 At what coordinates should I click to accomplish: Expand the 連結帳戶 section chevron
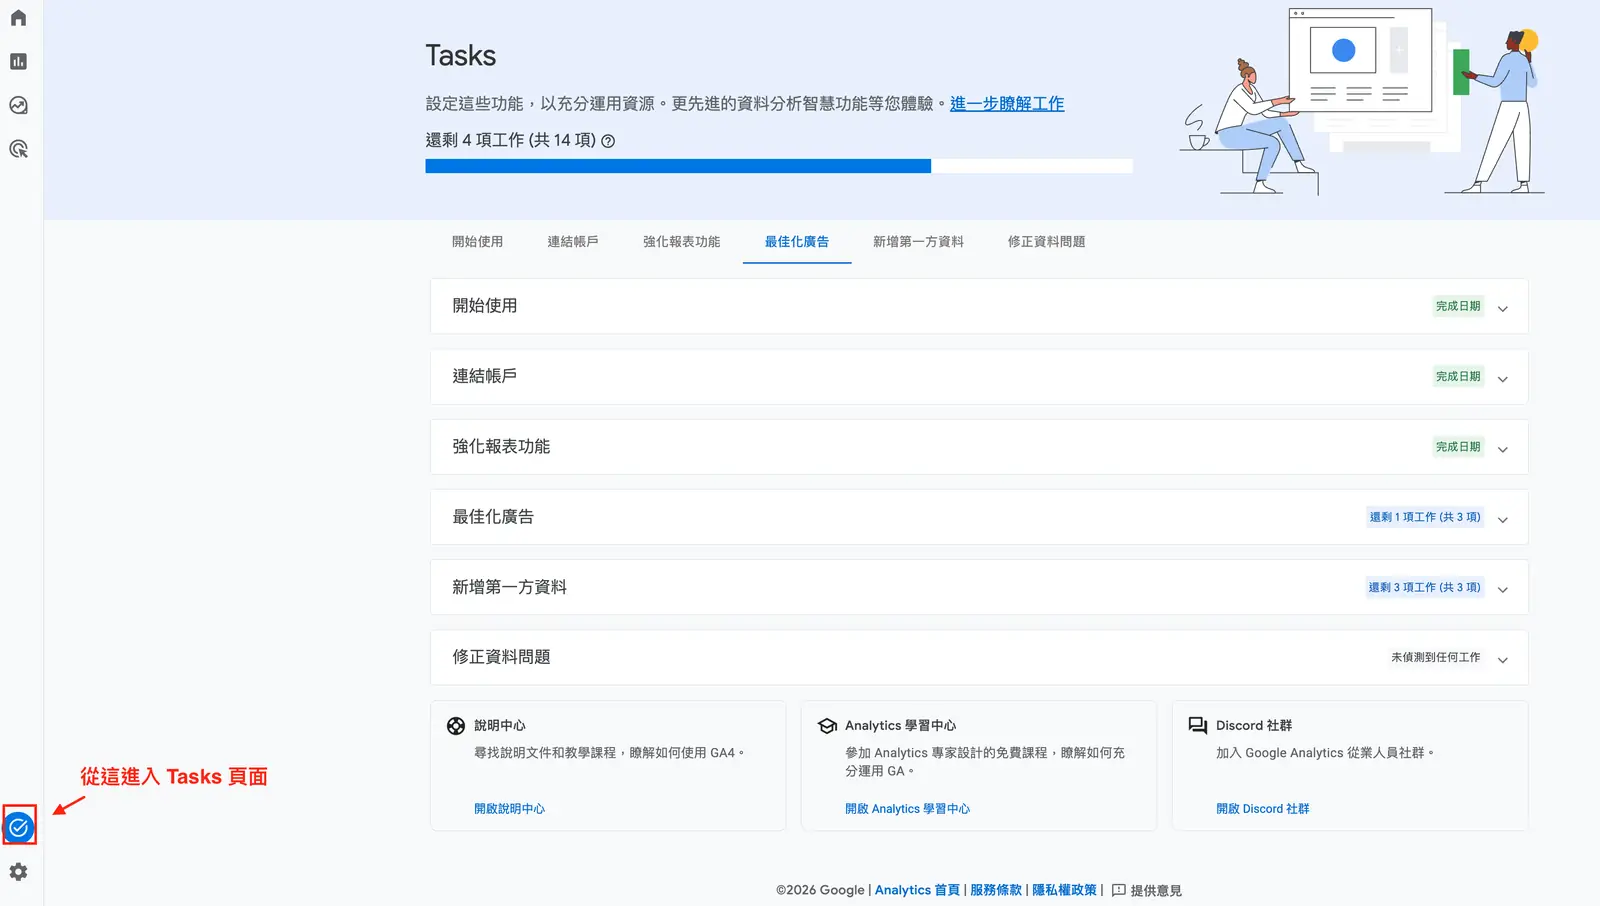[1502, 379]
